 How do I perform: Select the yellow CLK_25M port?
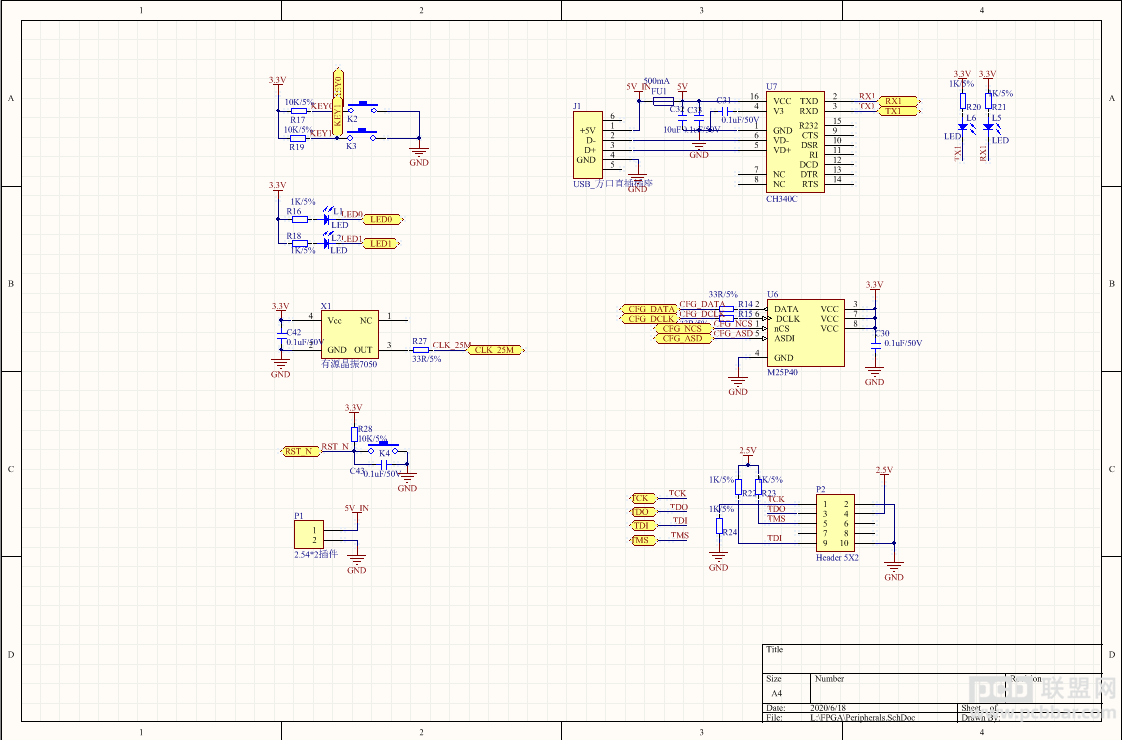(x=496, y=350)
